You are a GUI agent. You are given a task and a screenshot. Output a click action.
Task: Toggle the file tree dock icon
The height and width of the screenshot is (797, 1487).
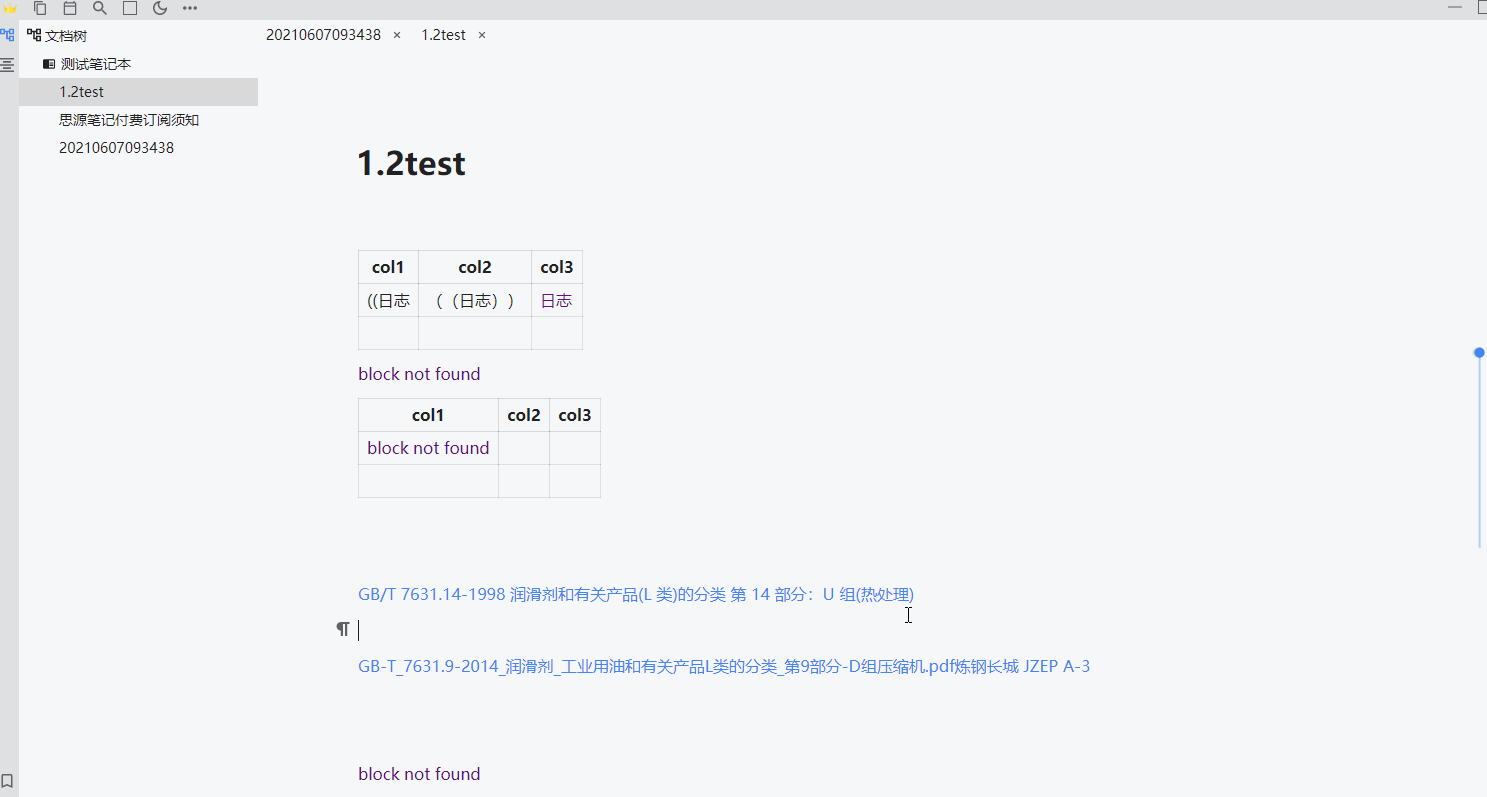coord(8,35)
